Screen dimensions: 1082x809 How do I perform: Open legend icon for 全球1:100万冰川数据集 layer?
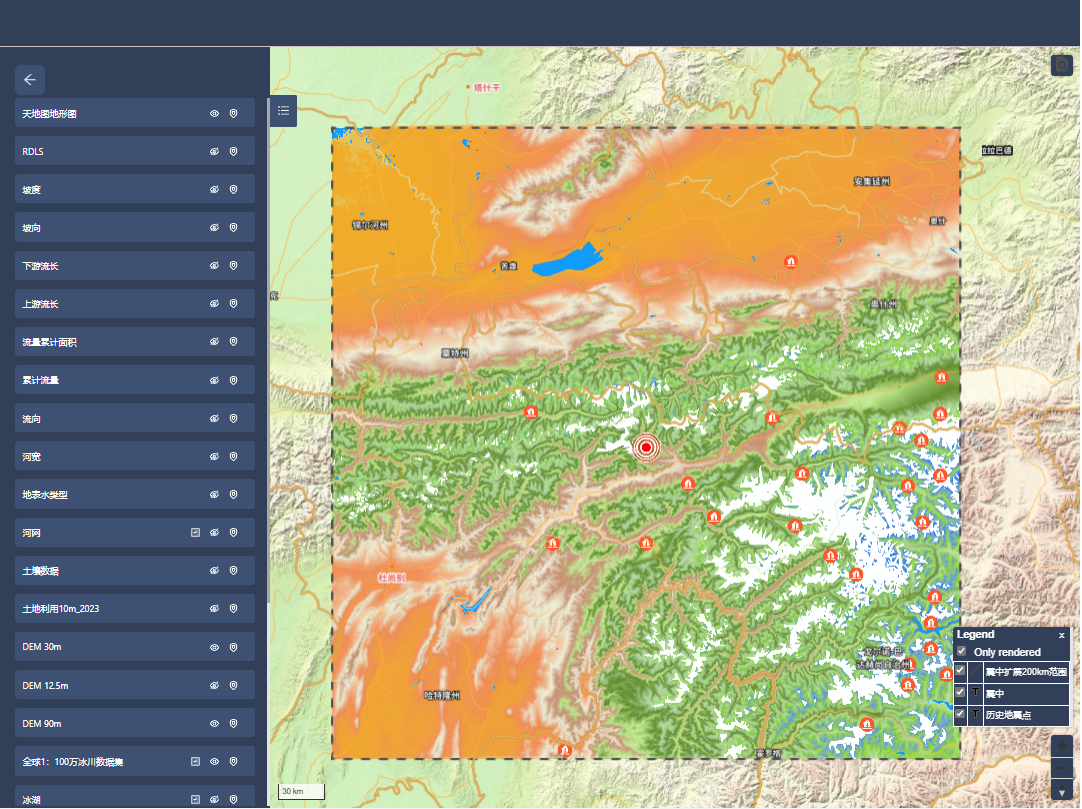195,761
